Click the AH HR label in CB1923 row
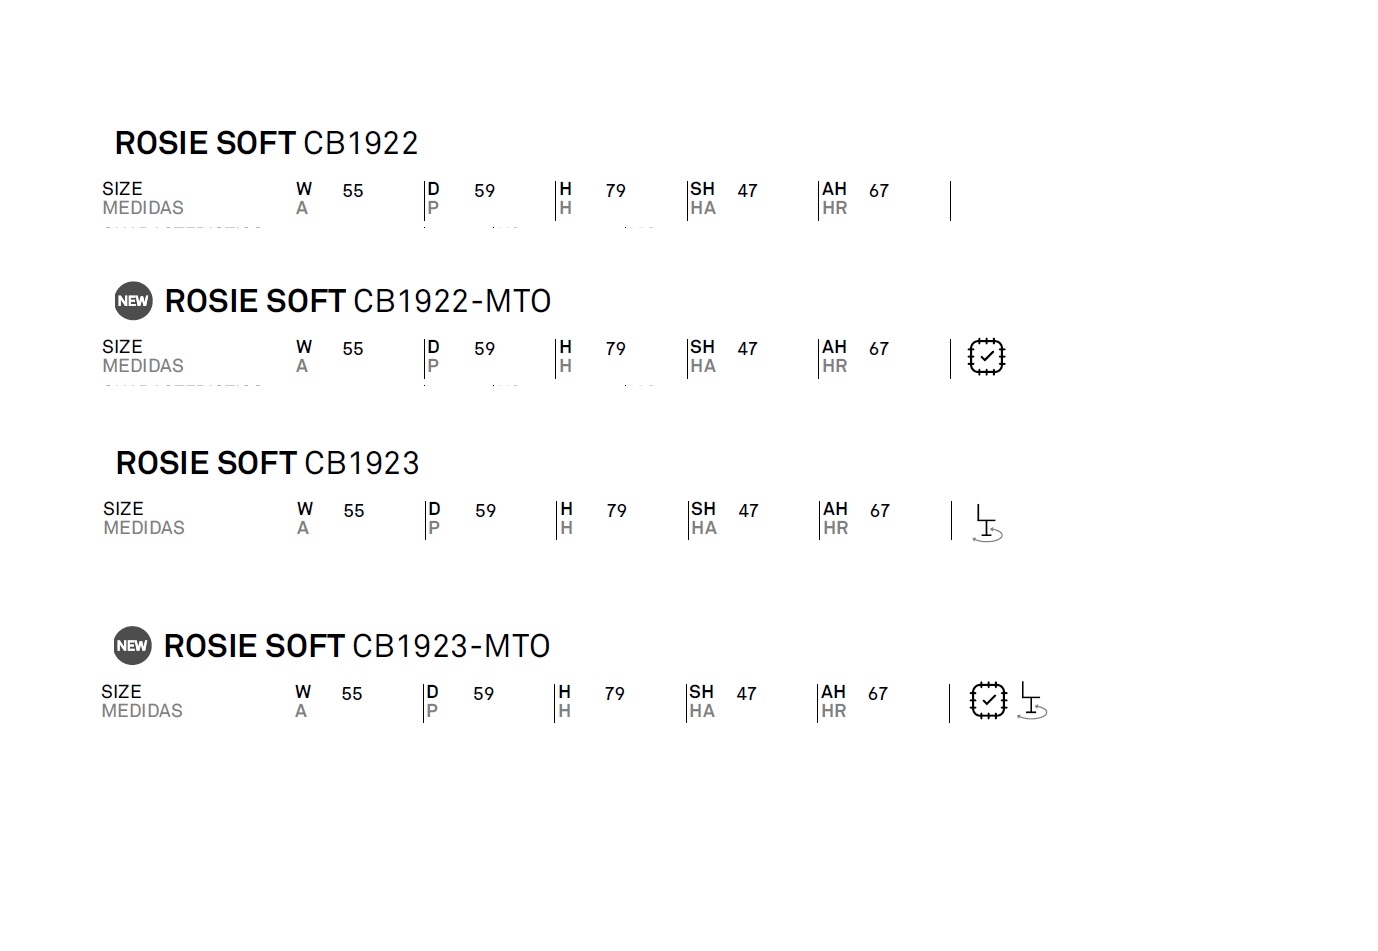Viewport: 1378px width, 951px height. (x=835, y=518)
